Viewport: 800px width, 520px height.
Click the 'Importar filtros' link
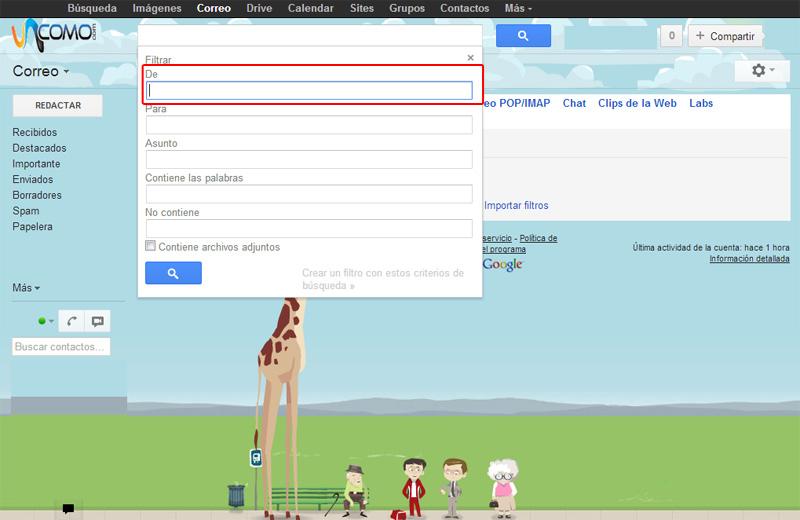(516, 205)
